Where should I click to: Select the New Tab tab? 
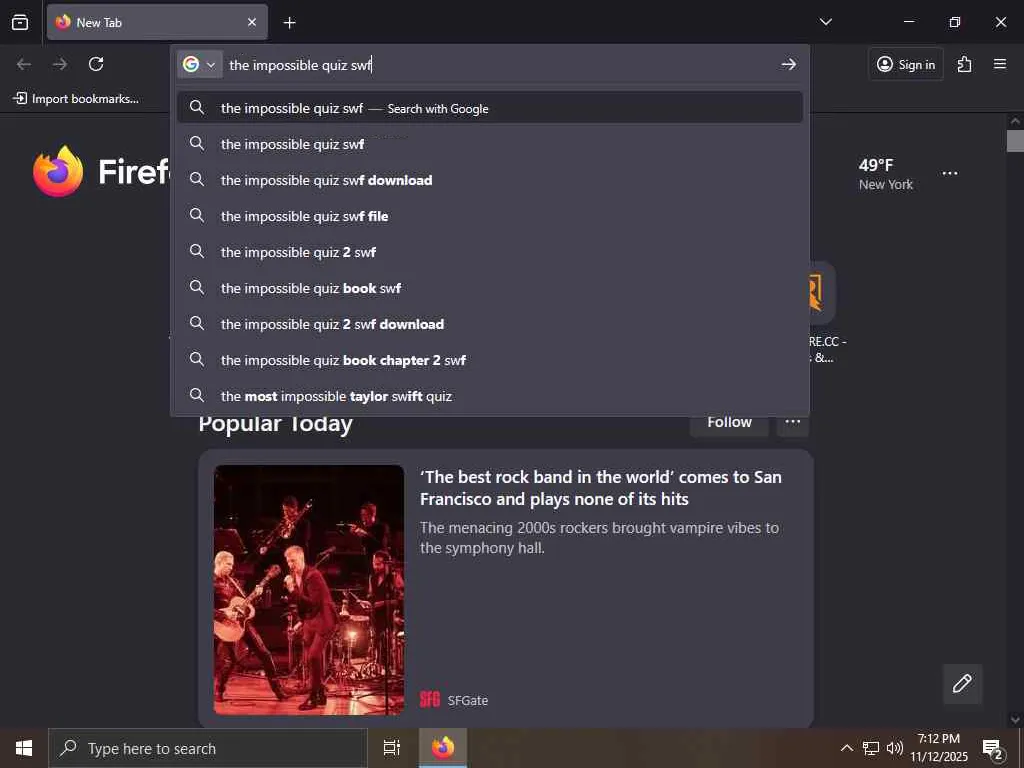coord(157,22)
